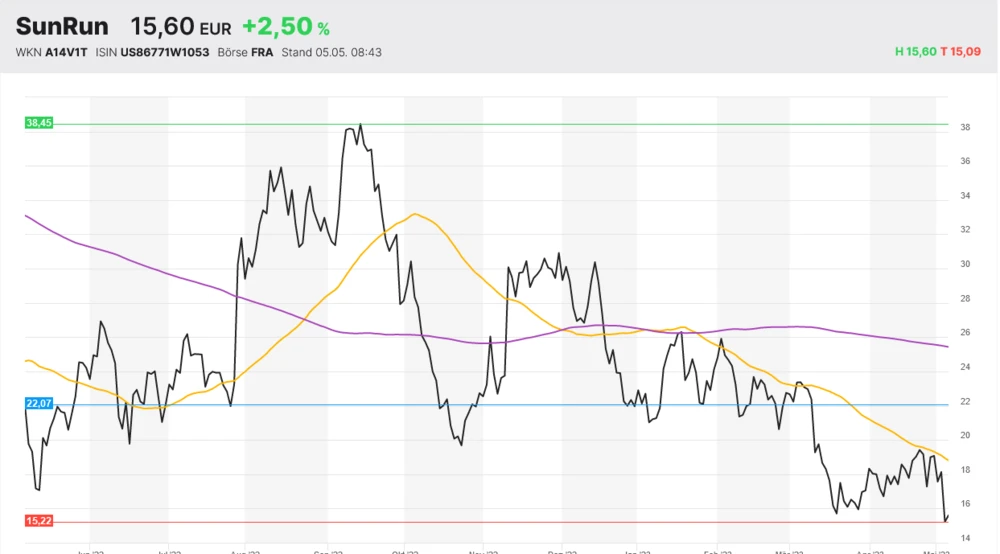The height and width of the screenshot is (554, 1000).
Task: Click the 14 label on the price axis
Action: pos(966,538)
